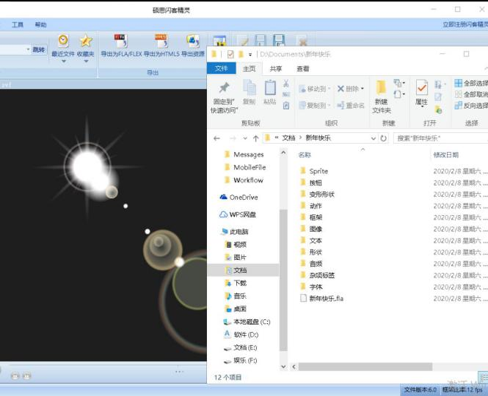Select the Sprite folder in file list
Viewport: 488px width, 396px height.
point(318,171)
